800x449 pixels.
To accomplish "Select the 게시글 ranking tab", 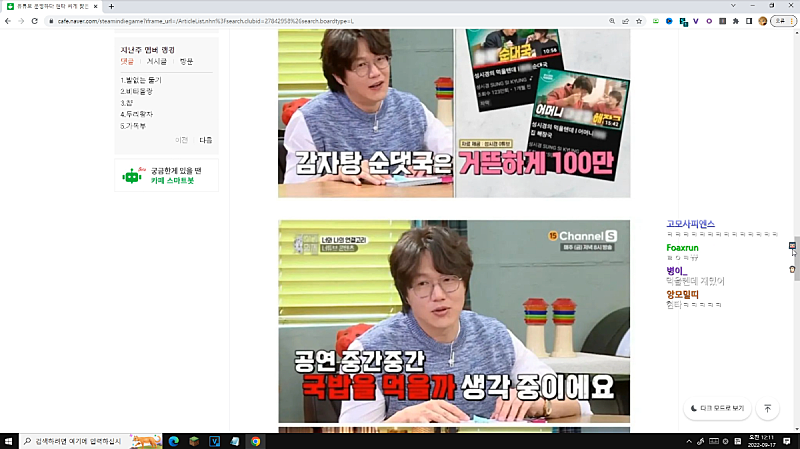I will [157, 61].
